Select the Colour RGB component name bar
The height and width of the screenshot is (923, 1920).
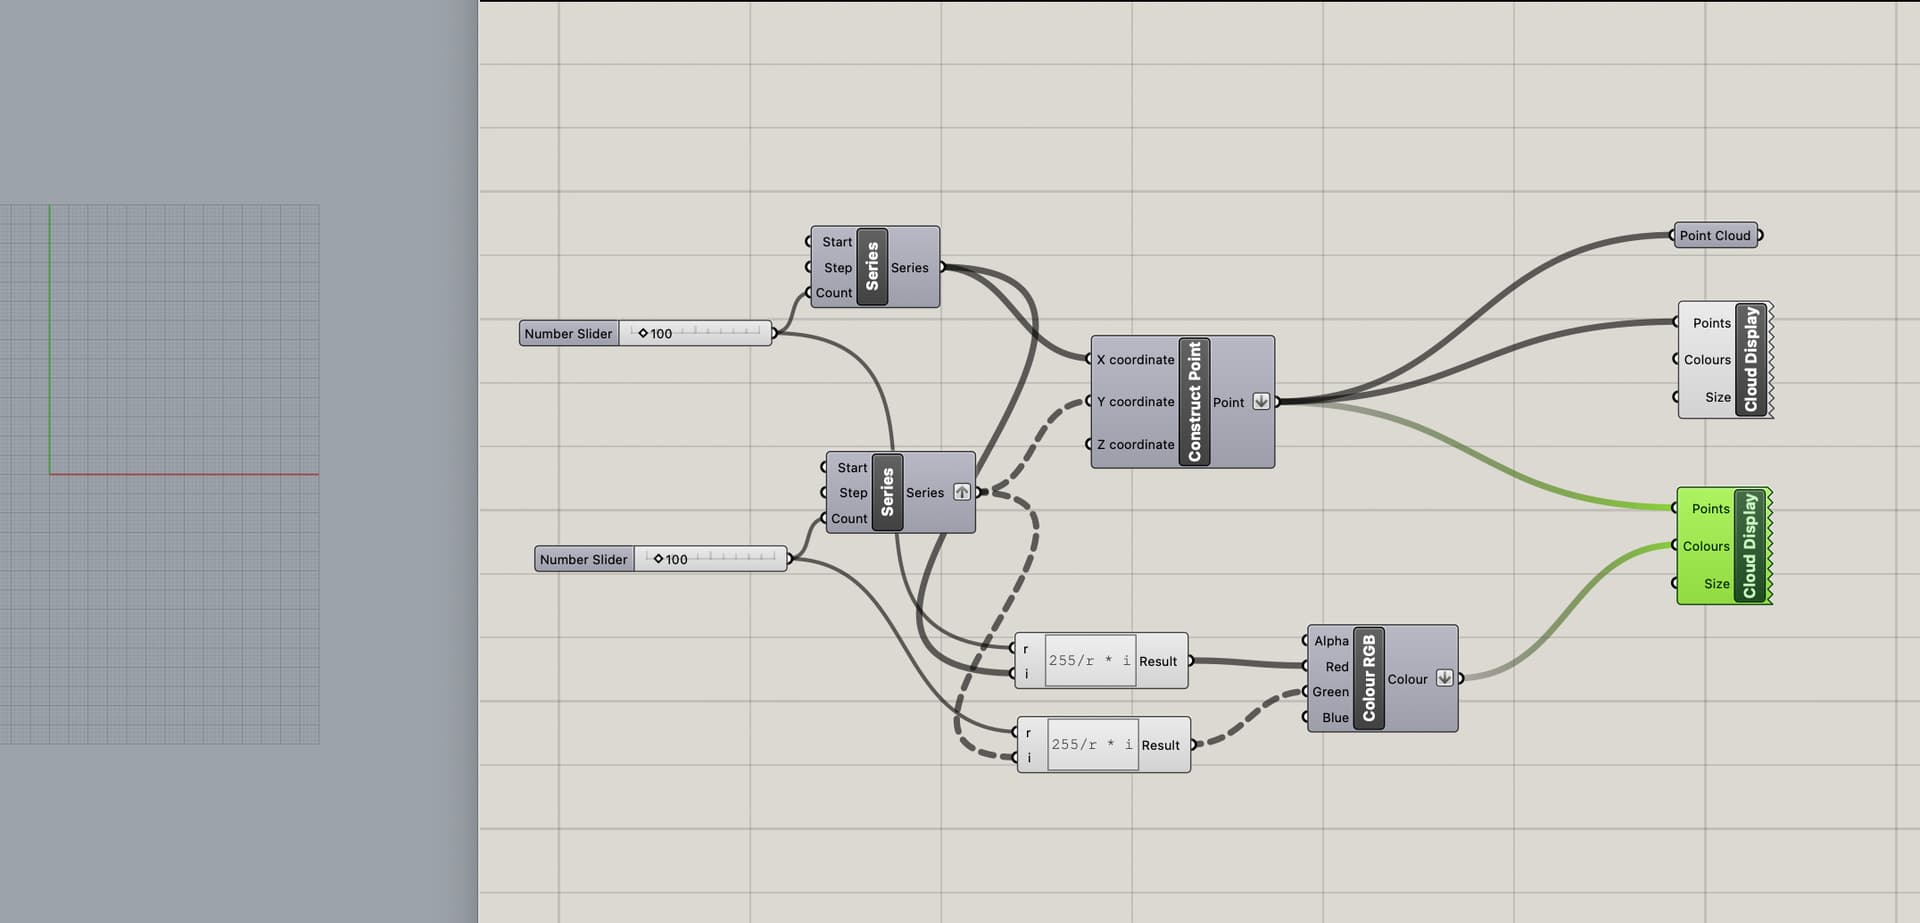1369,678
